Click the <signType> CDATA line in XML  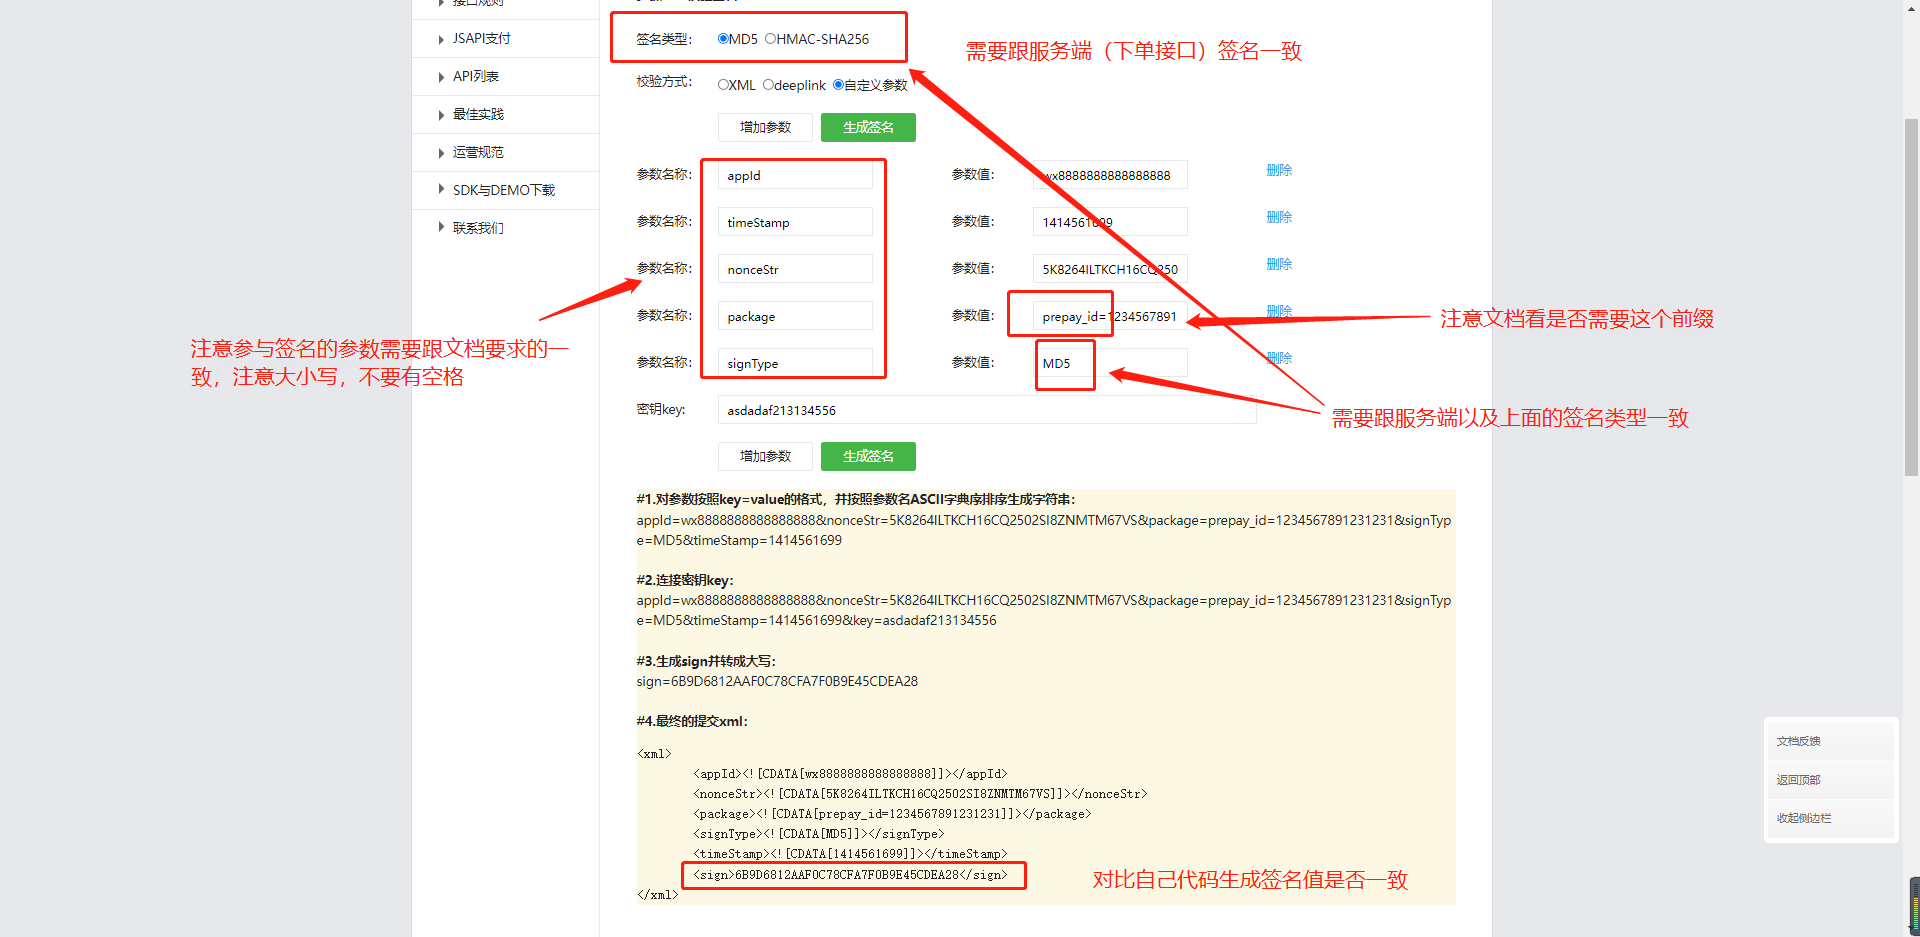coord(819,834)
